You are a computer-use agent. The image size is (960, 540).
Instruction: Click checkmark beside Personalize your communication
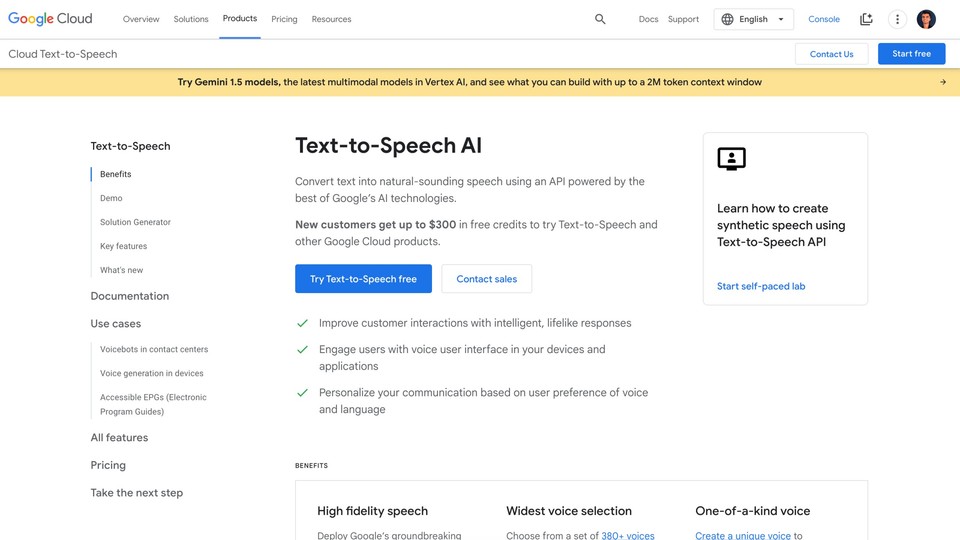pyautogui.click(x=302, y=392)
